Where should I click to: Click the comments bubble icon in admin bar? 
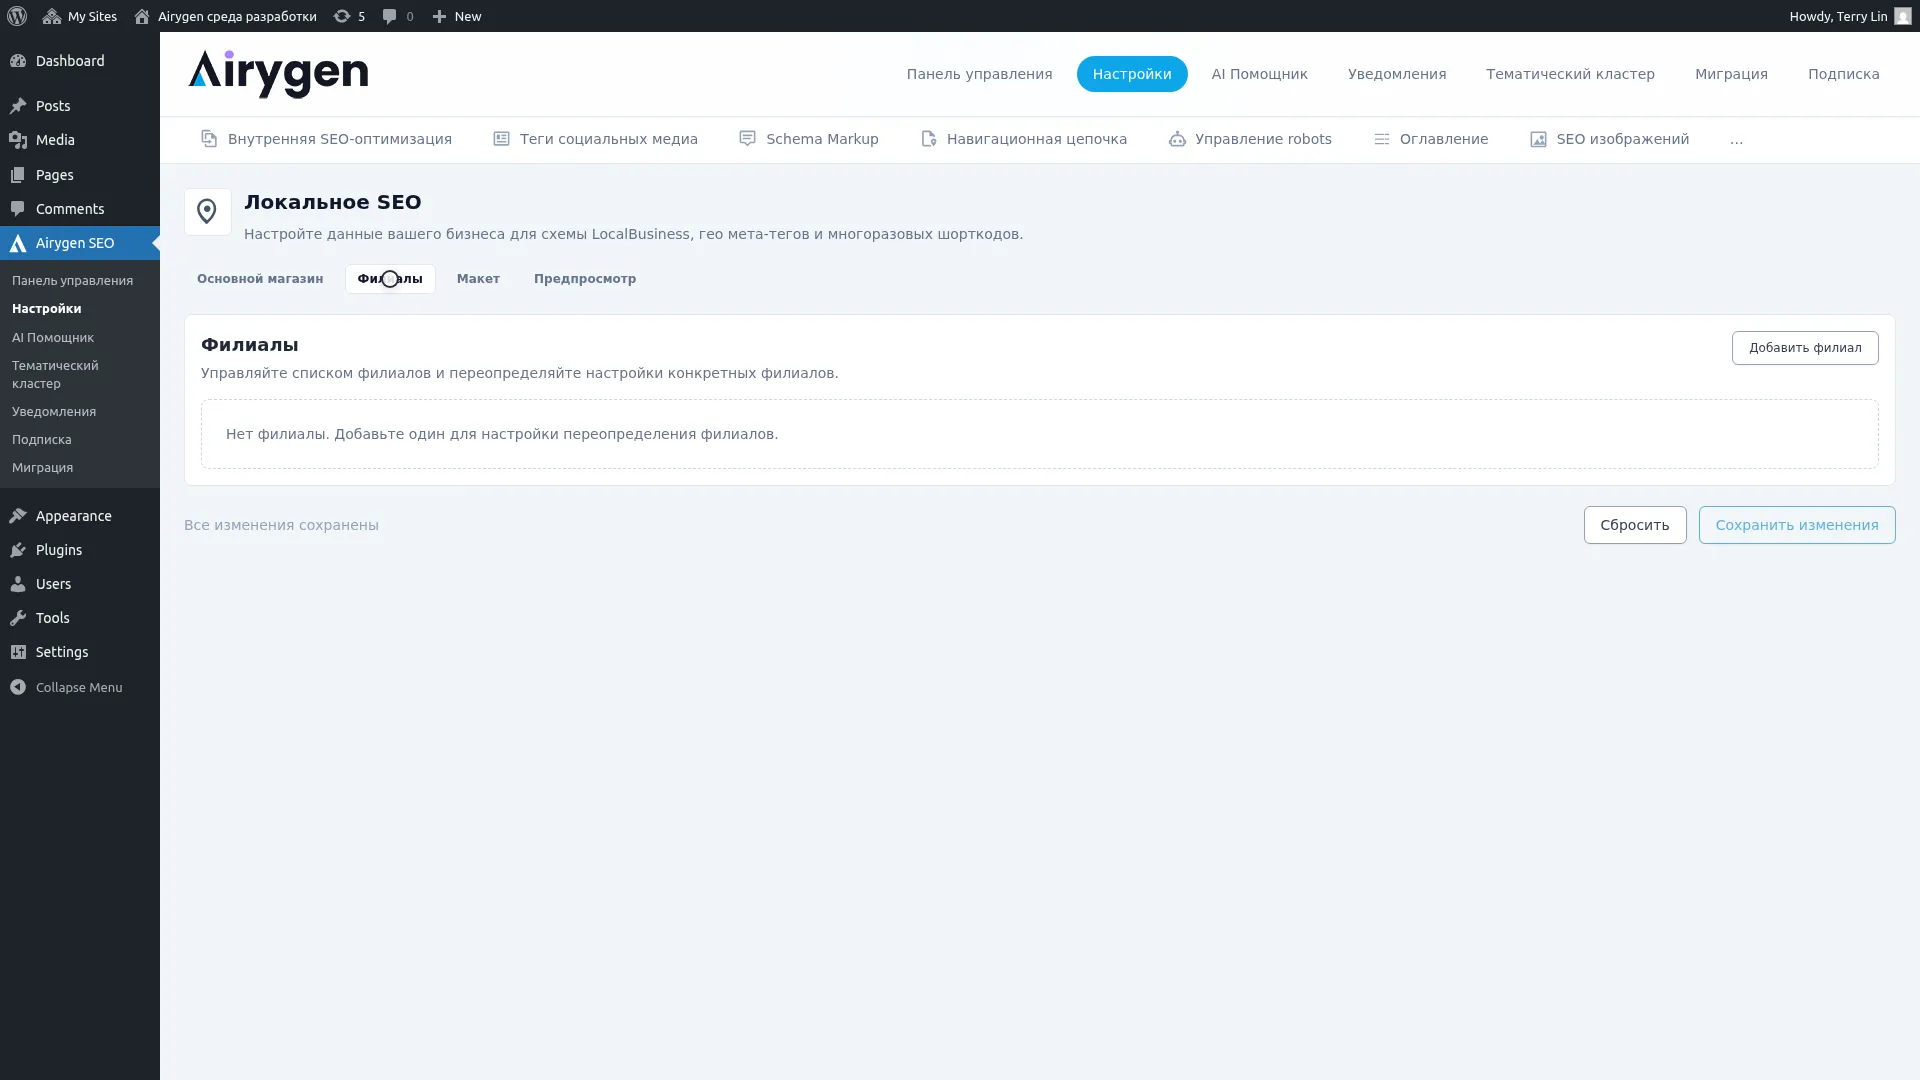point(390,16)
